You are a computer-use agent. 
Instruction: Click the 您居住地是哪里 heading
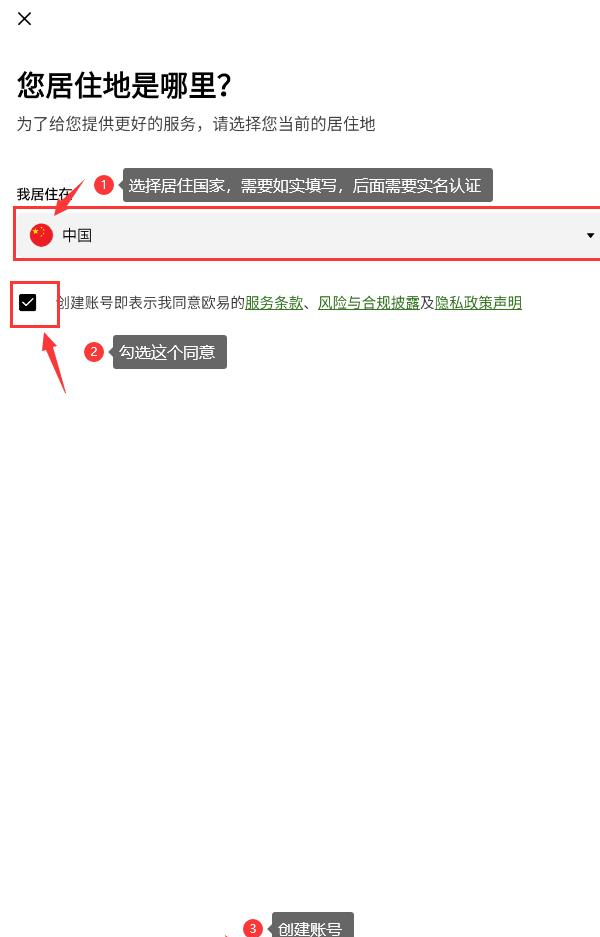[x=124, y=84]
